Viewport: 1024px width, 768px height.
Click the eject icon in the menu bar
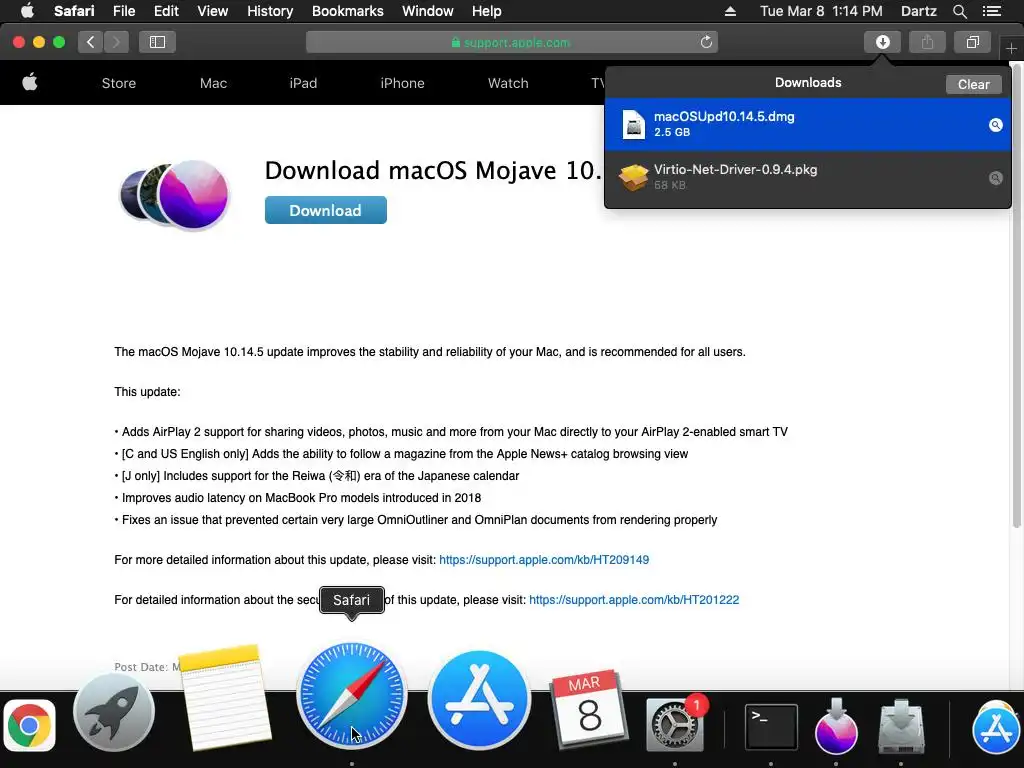730,11
